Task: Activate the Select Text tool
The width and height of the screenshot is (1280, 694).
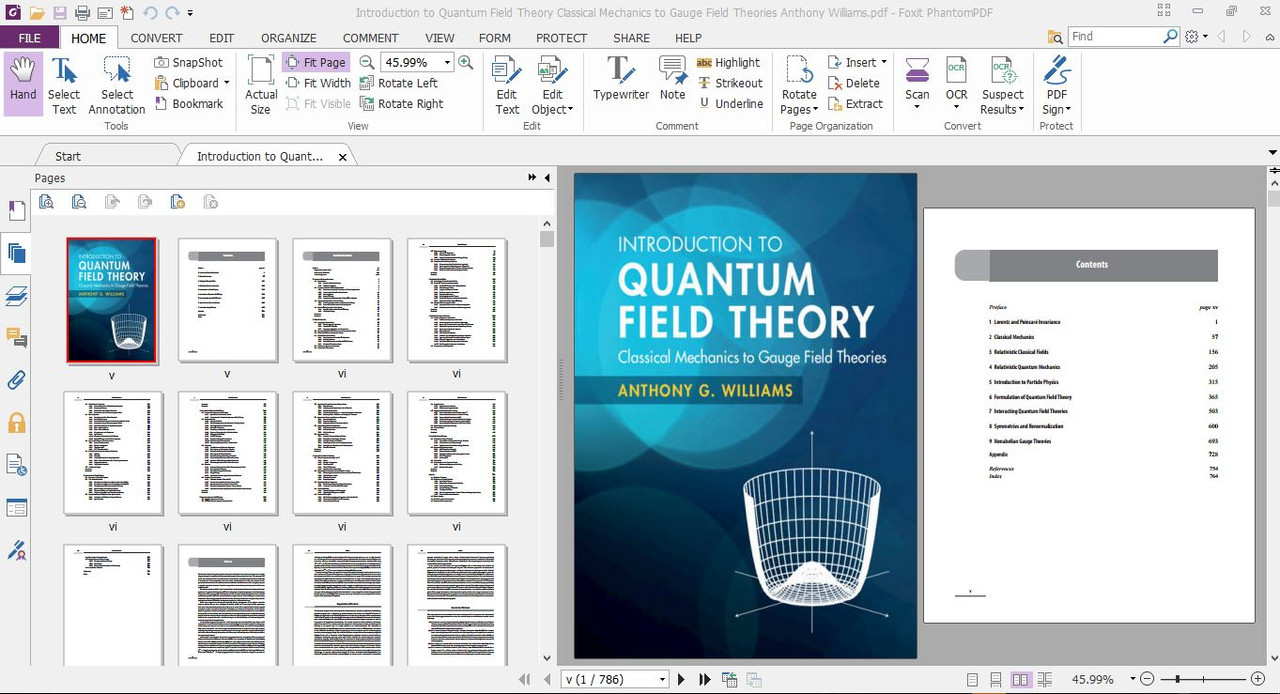Action: [x=64, y=84]
